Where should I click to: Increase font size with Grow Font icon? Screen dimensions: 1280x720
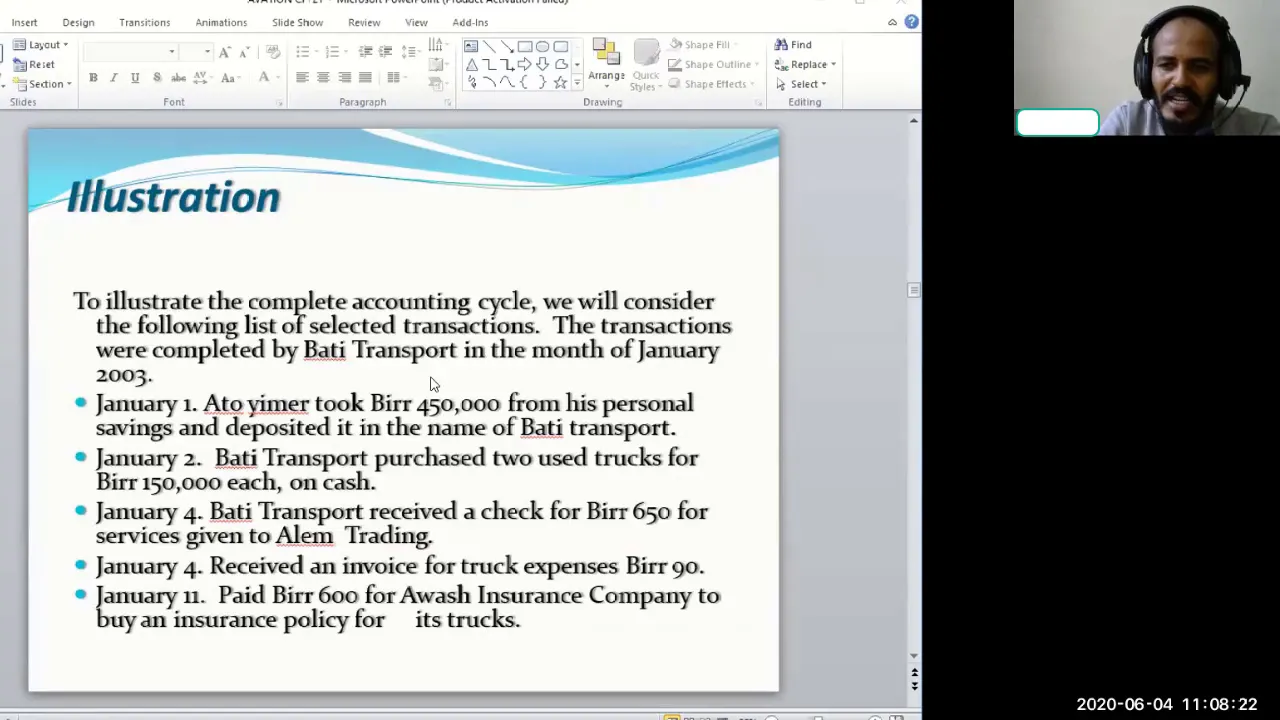(x=225, y=52)
